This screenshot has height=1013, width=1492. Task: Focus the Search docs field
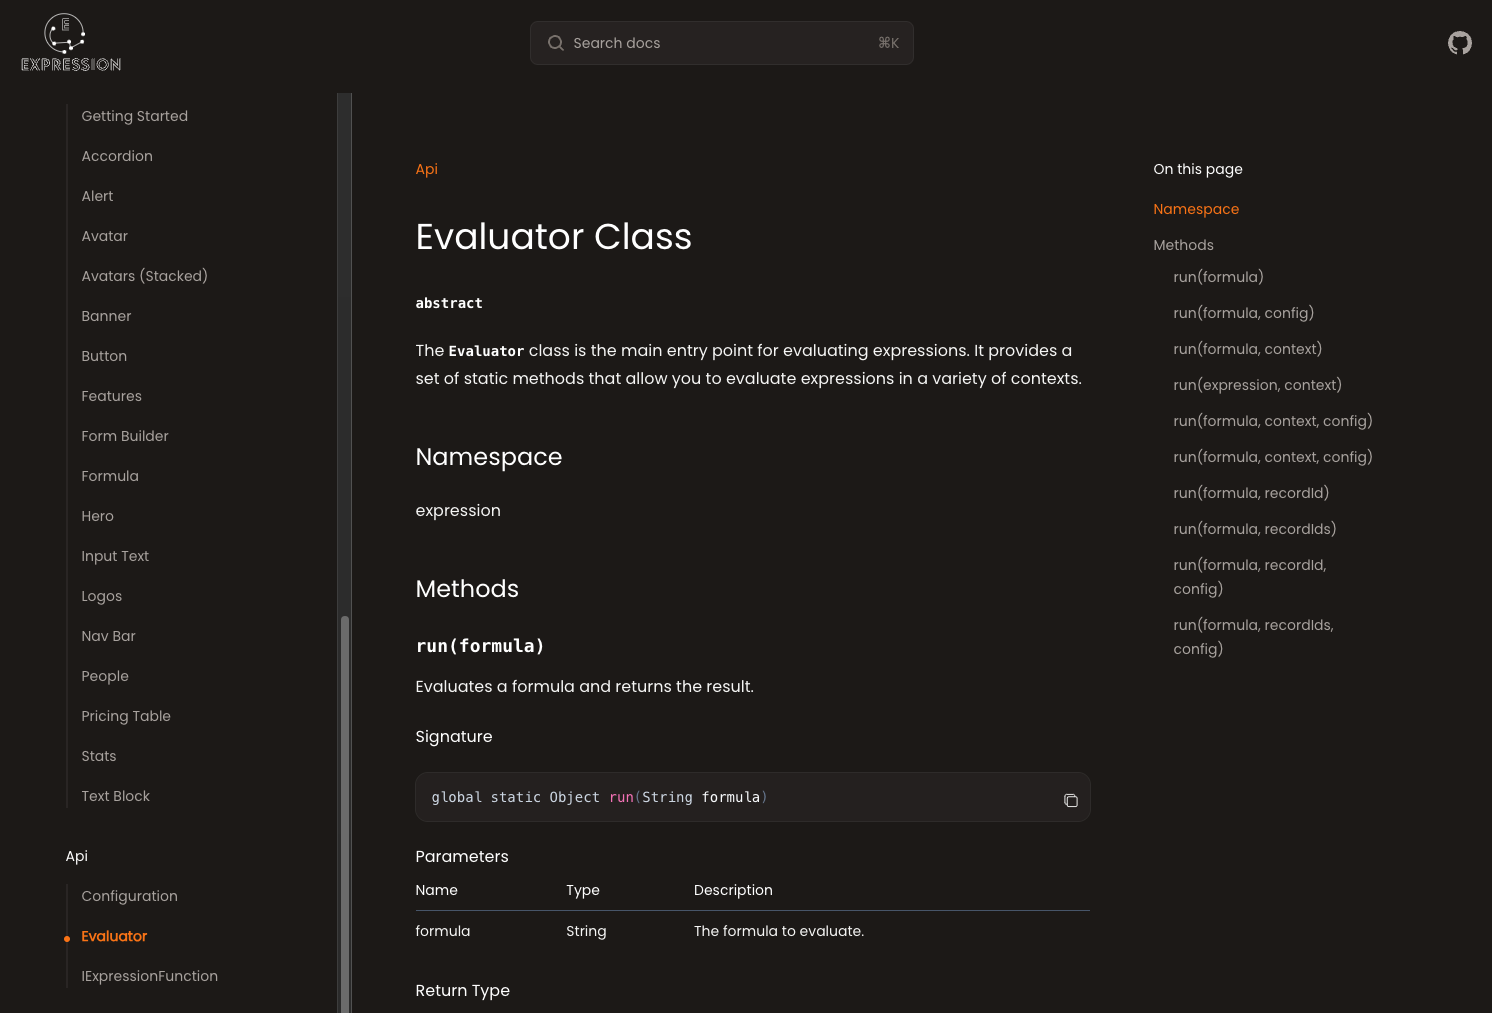point(721,43)
